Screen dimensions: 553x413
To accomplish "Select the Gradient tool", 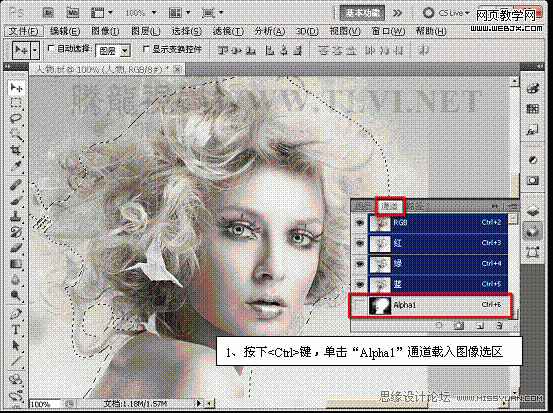I will coord(16,263).
